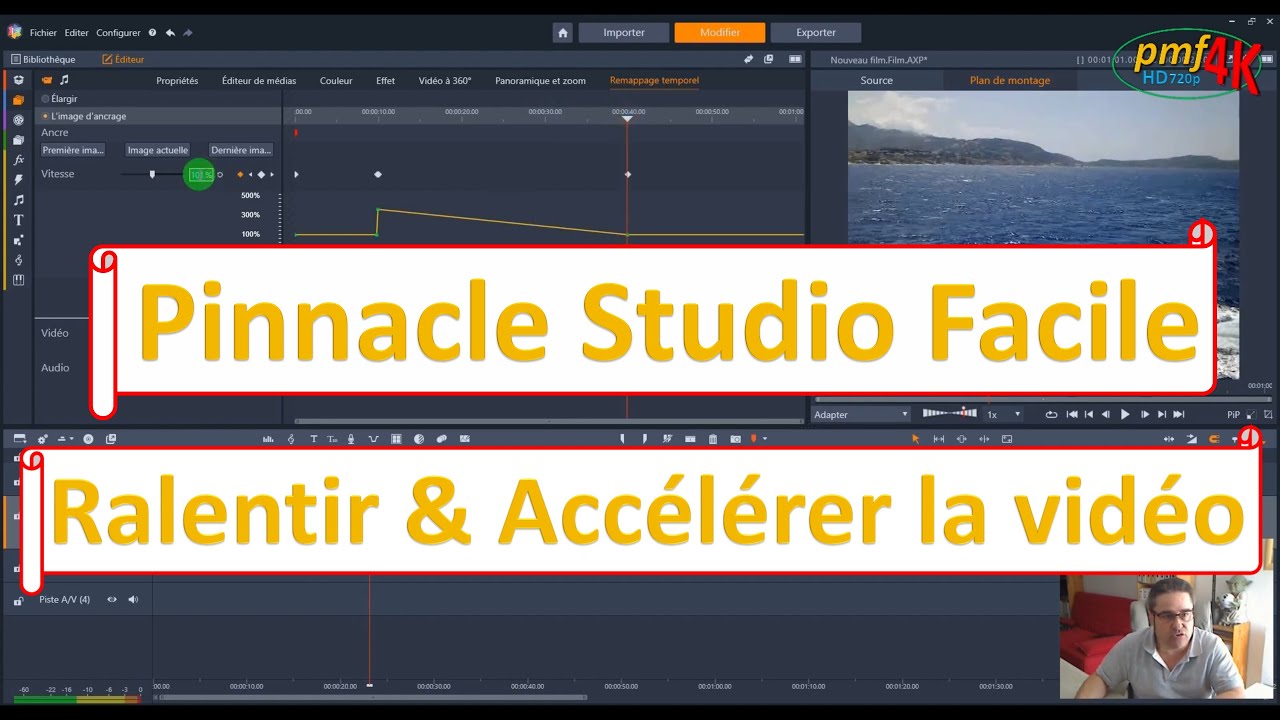
Task: Switch to the Source preview tab
Action: (876, 80)
